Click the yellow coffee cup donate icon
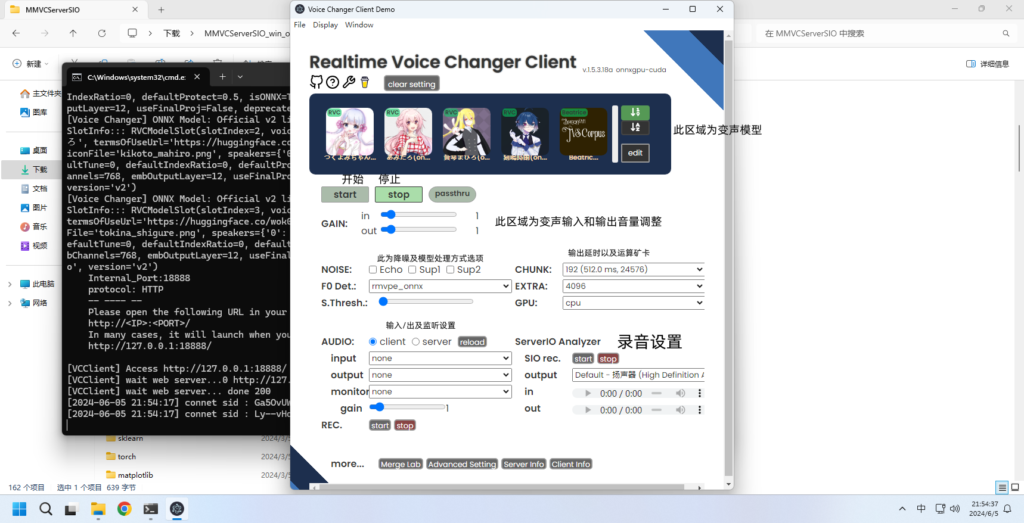 pyautogui.click(x=365, y=82)
